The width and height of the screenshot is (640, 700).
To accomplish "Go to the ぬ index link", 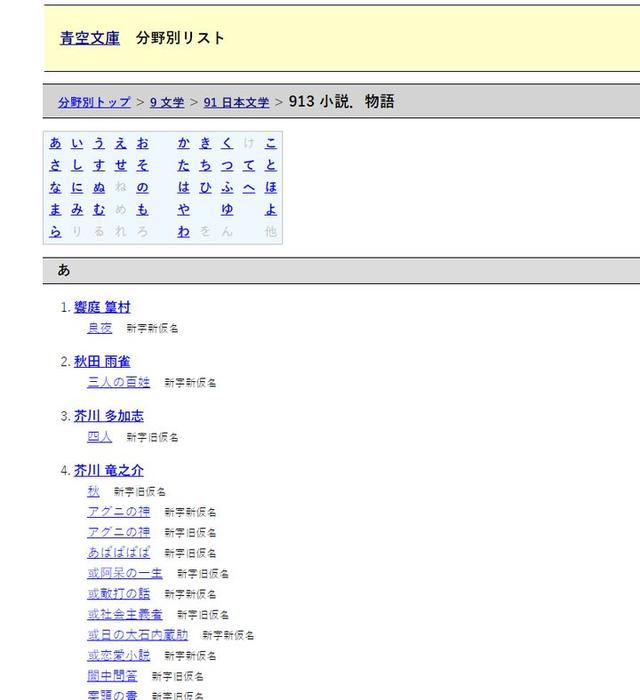I will tap(99, 187).
